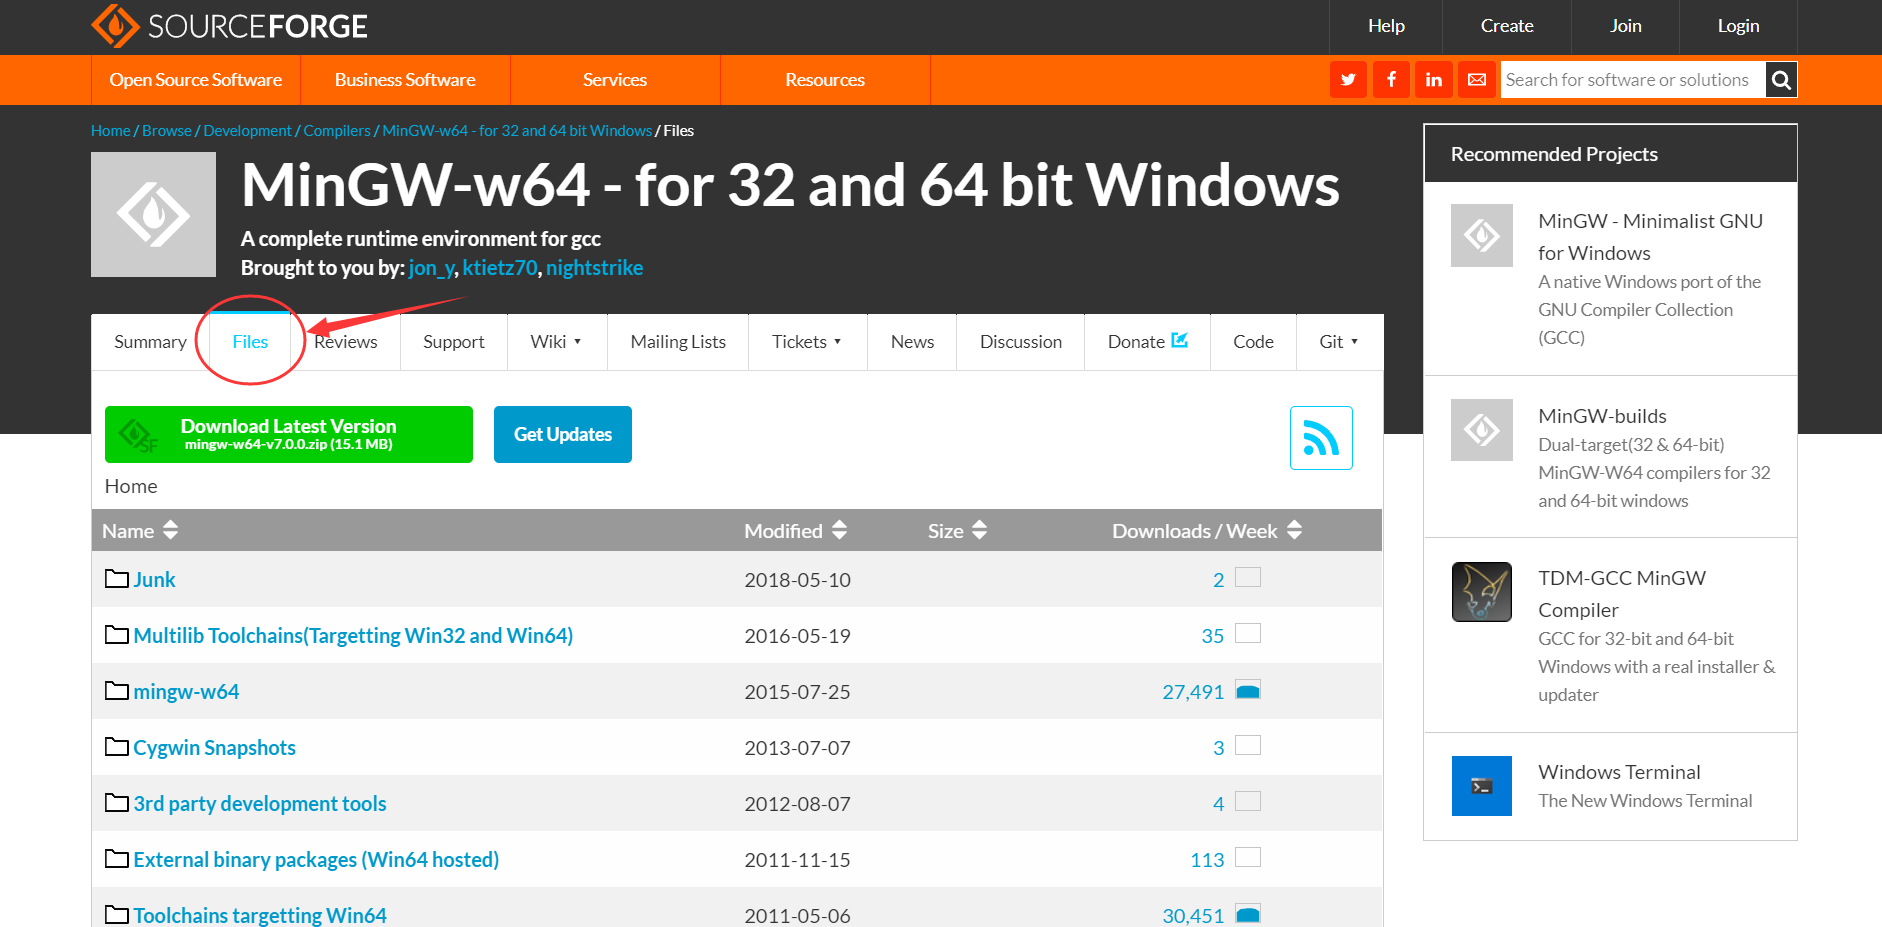Open the Code tab
This screenshot has height=927, width=1882.
1253,342
